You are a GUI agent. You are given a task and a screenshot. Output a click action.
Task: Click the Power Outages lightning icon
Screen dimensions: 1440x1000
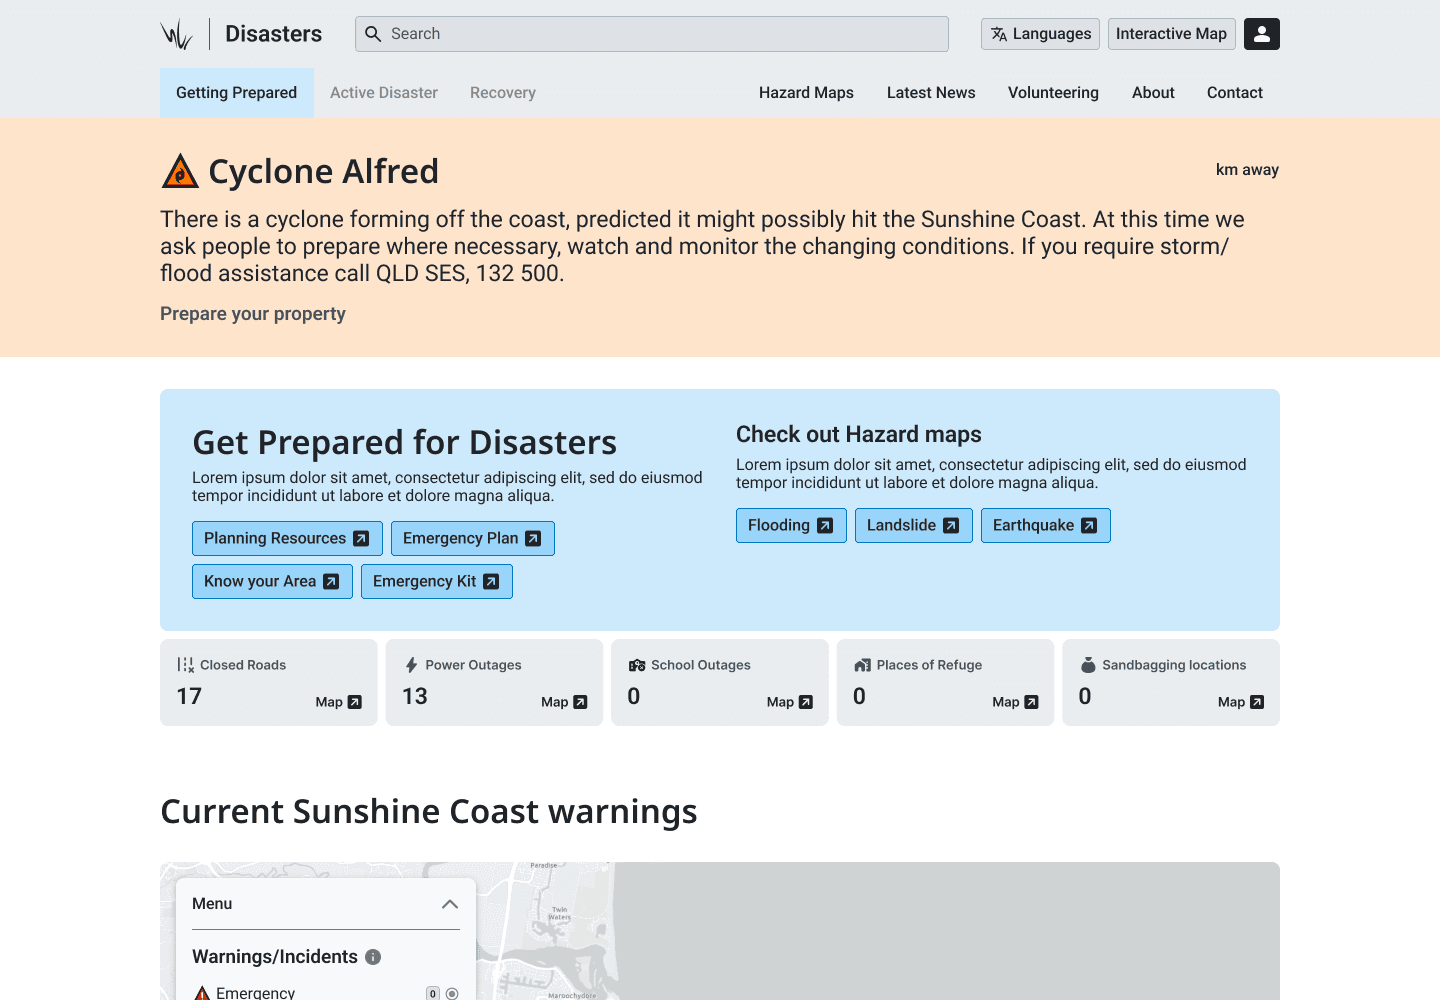(x=411, y=665)
